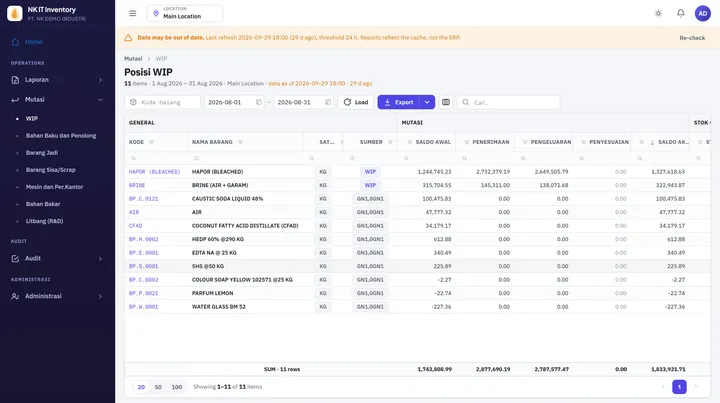Set page size to 100

pyautogui.click(x=177, y=387)
